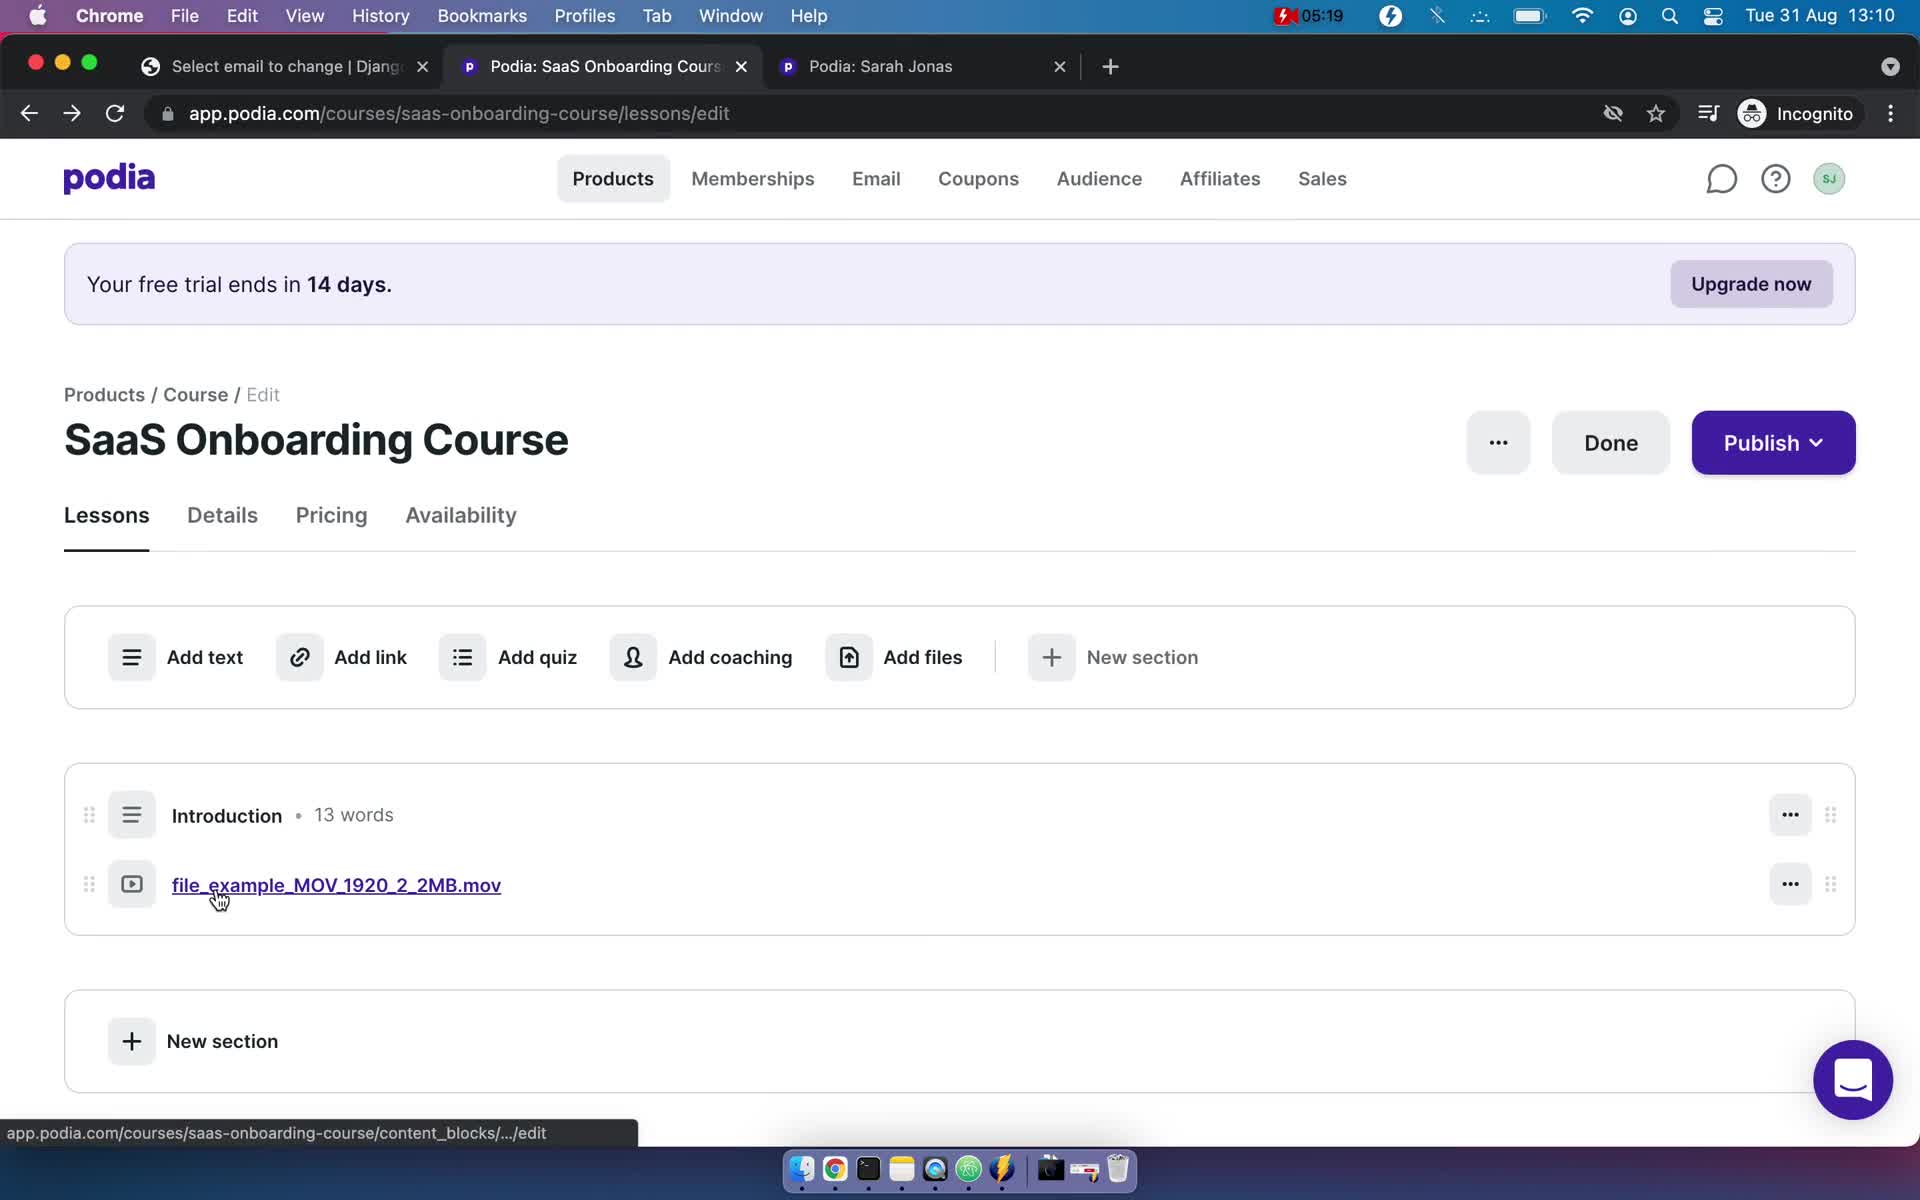Click the Add text lesson icon
This screenshot has width=1920, height=1200.
coord(131,657)
